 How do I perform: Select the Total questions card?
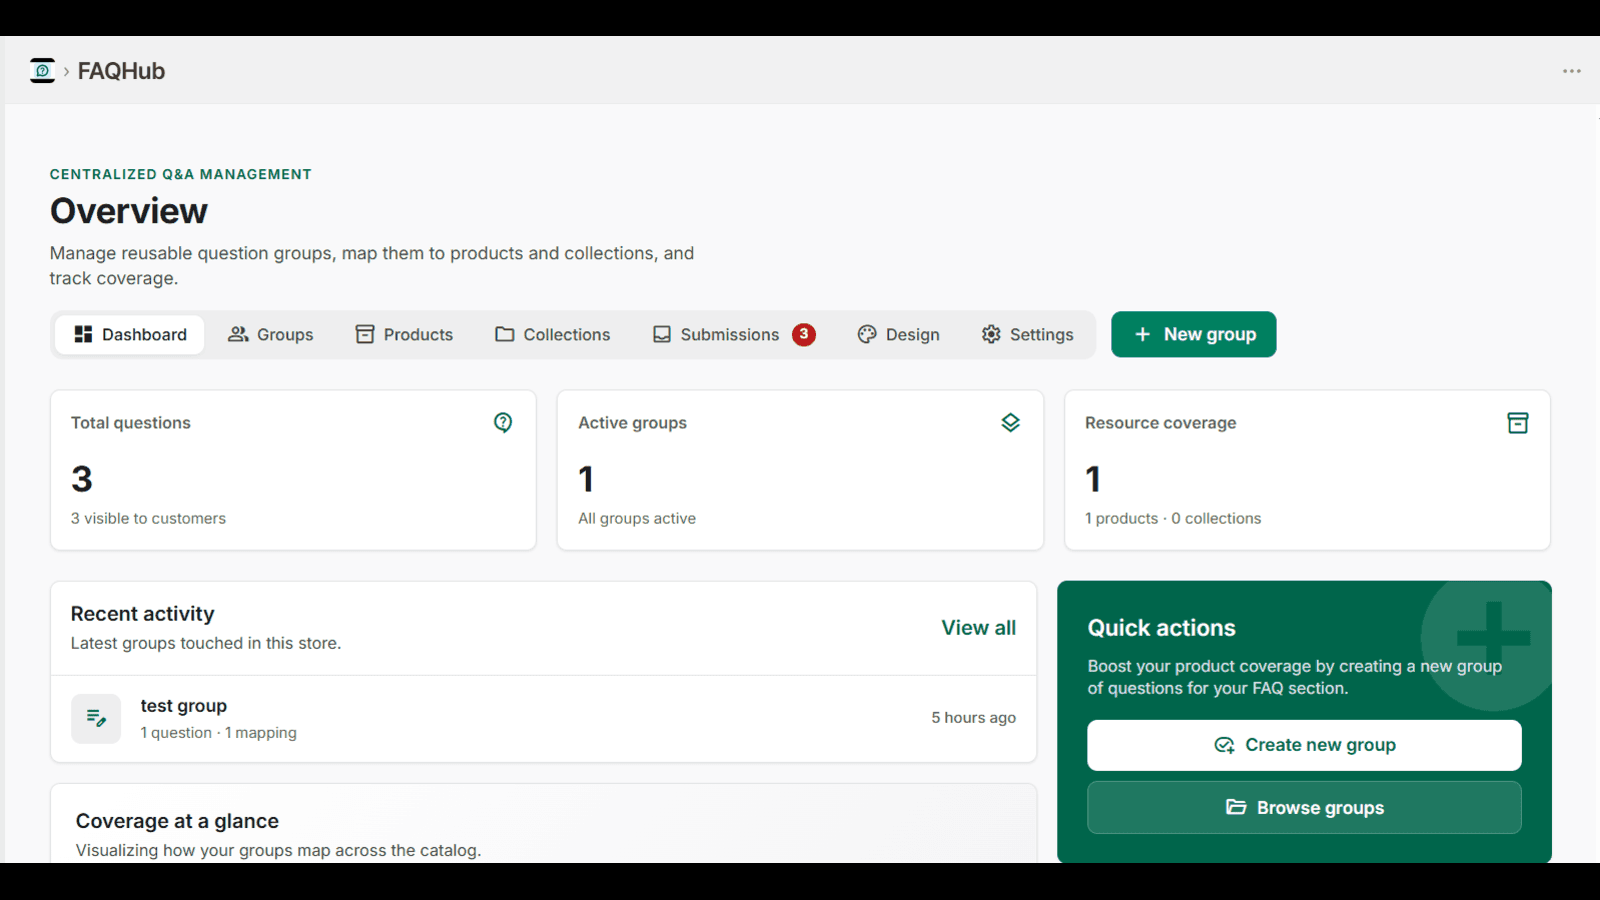tap(293, 470)
